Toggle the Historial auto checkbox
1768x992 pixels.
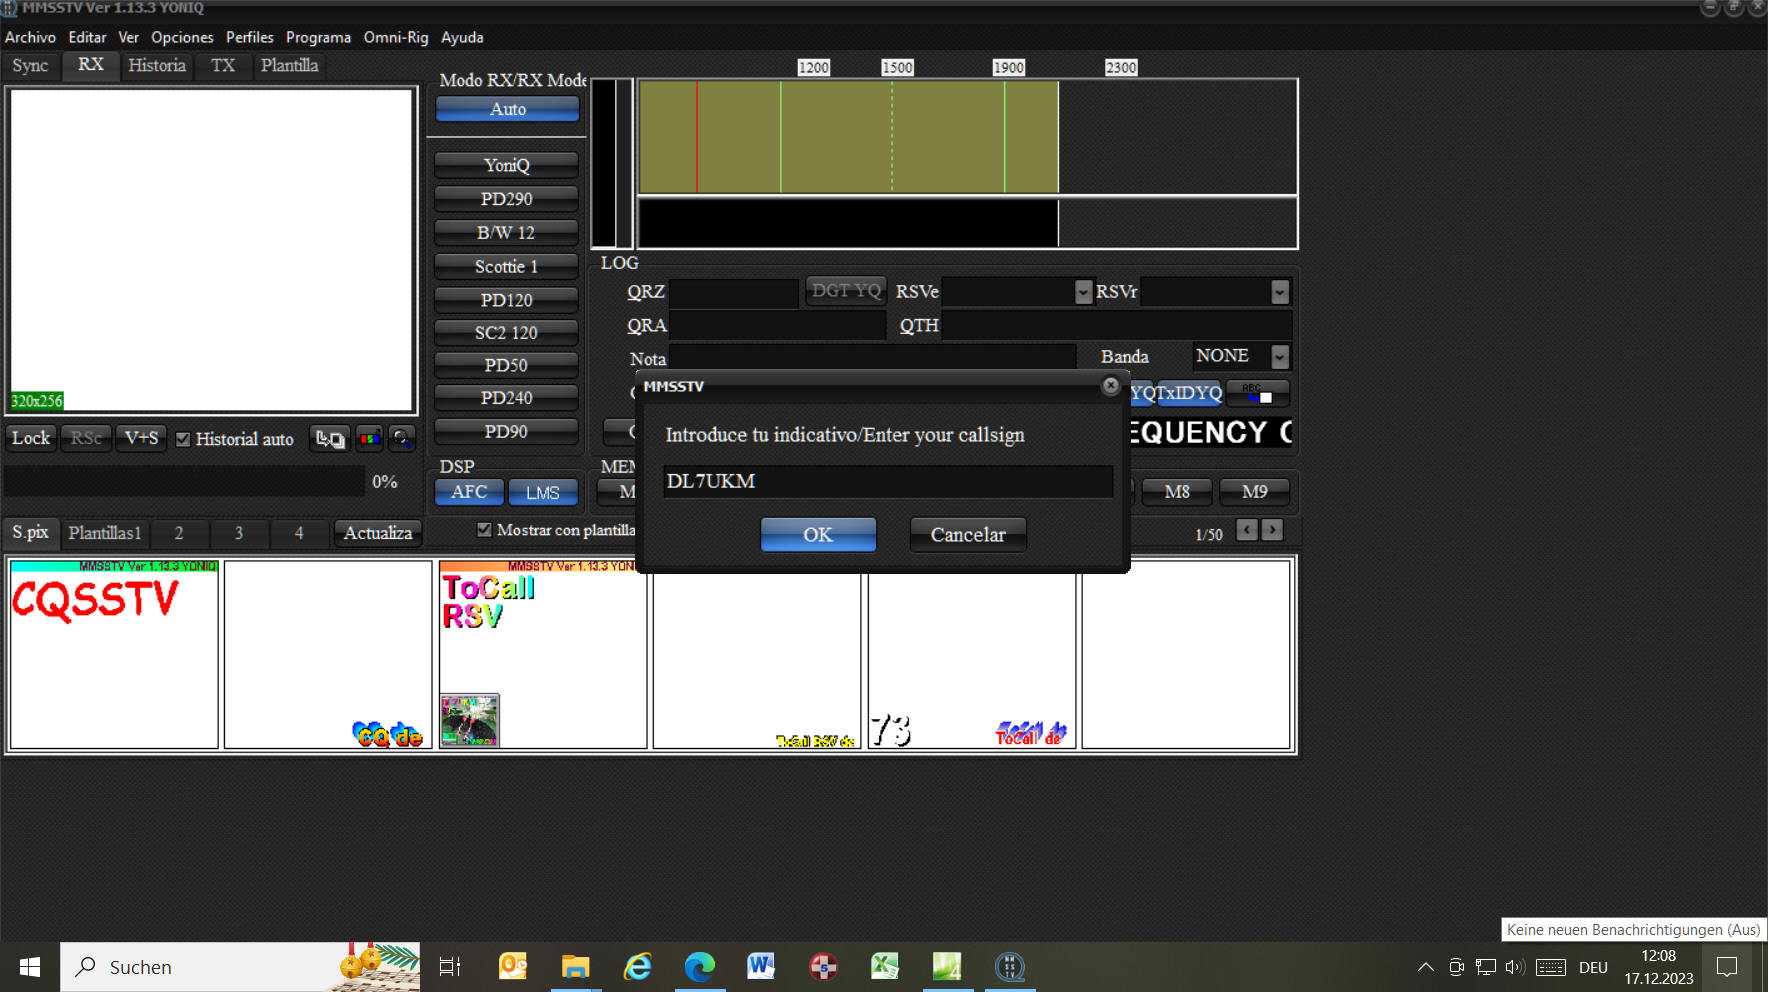pos(183,439)
